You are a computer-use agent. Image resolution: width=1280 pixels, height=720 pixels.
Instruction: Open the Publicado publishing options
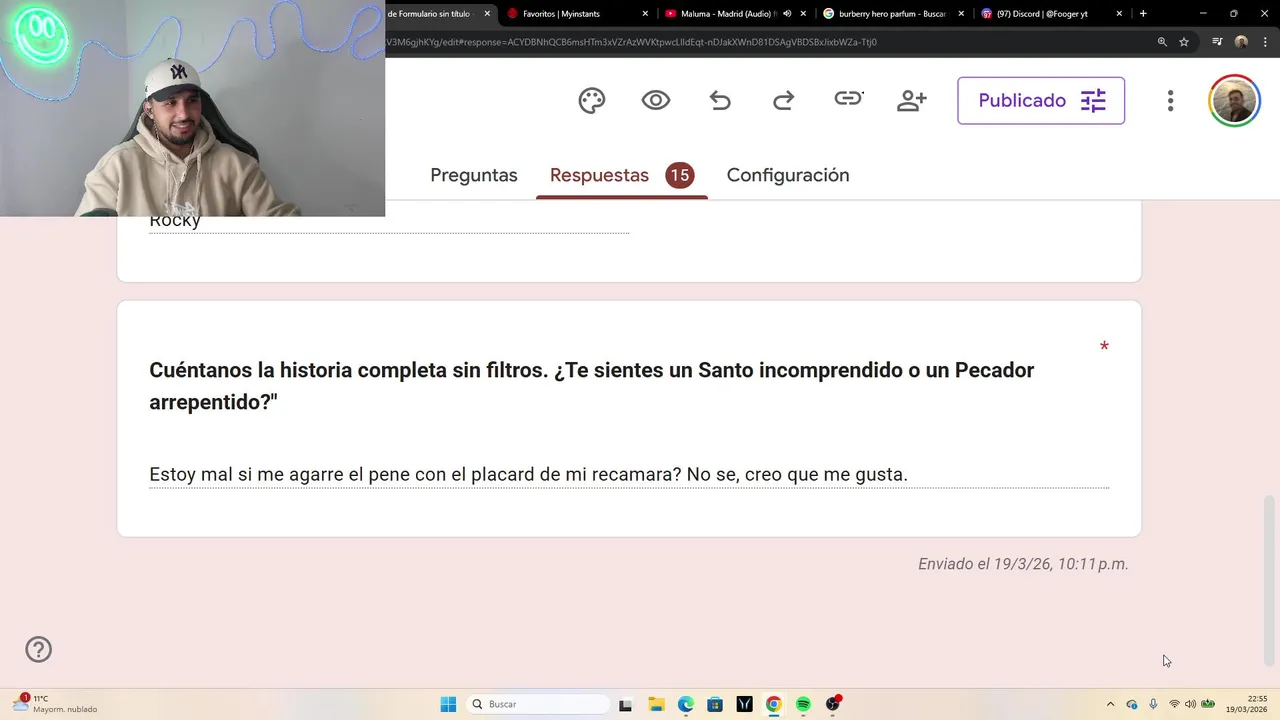(x=1041, y=100)
